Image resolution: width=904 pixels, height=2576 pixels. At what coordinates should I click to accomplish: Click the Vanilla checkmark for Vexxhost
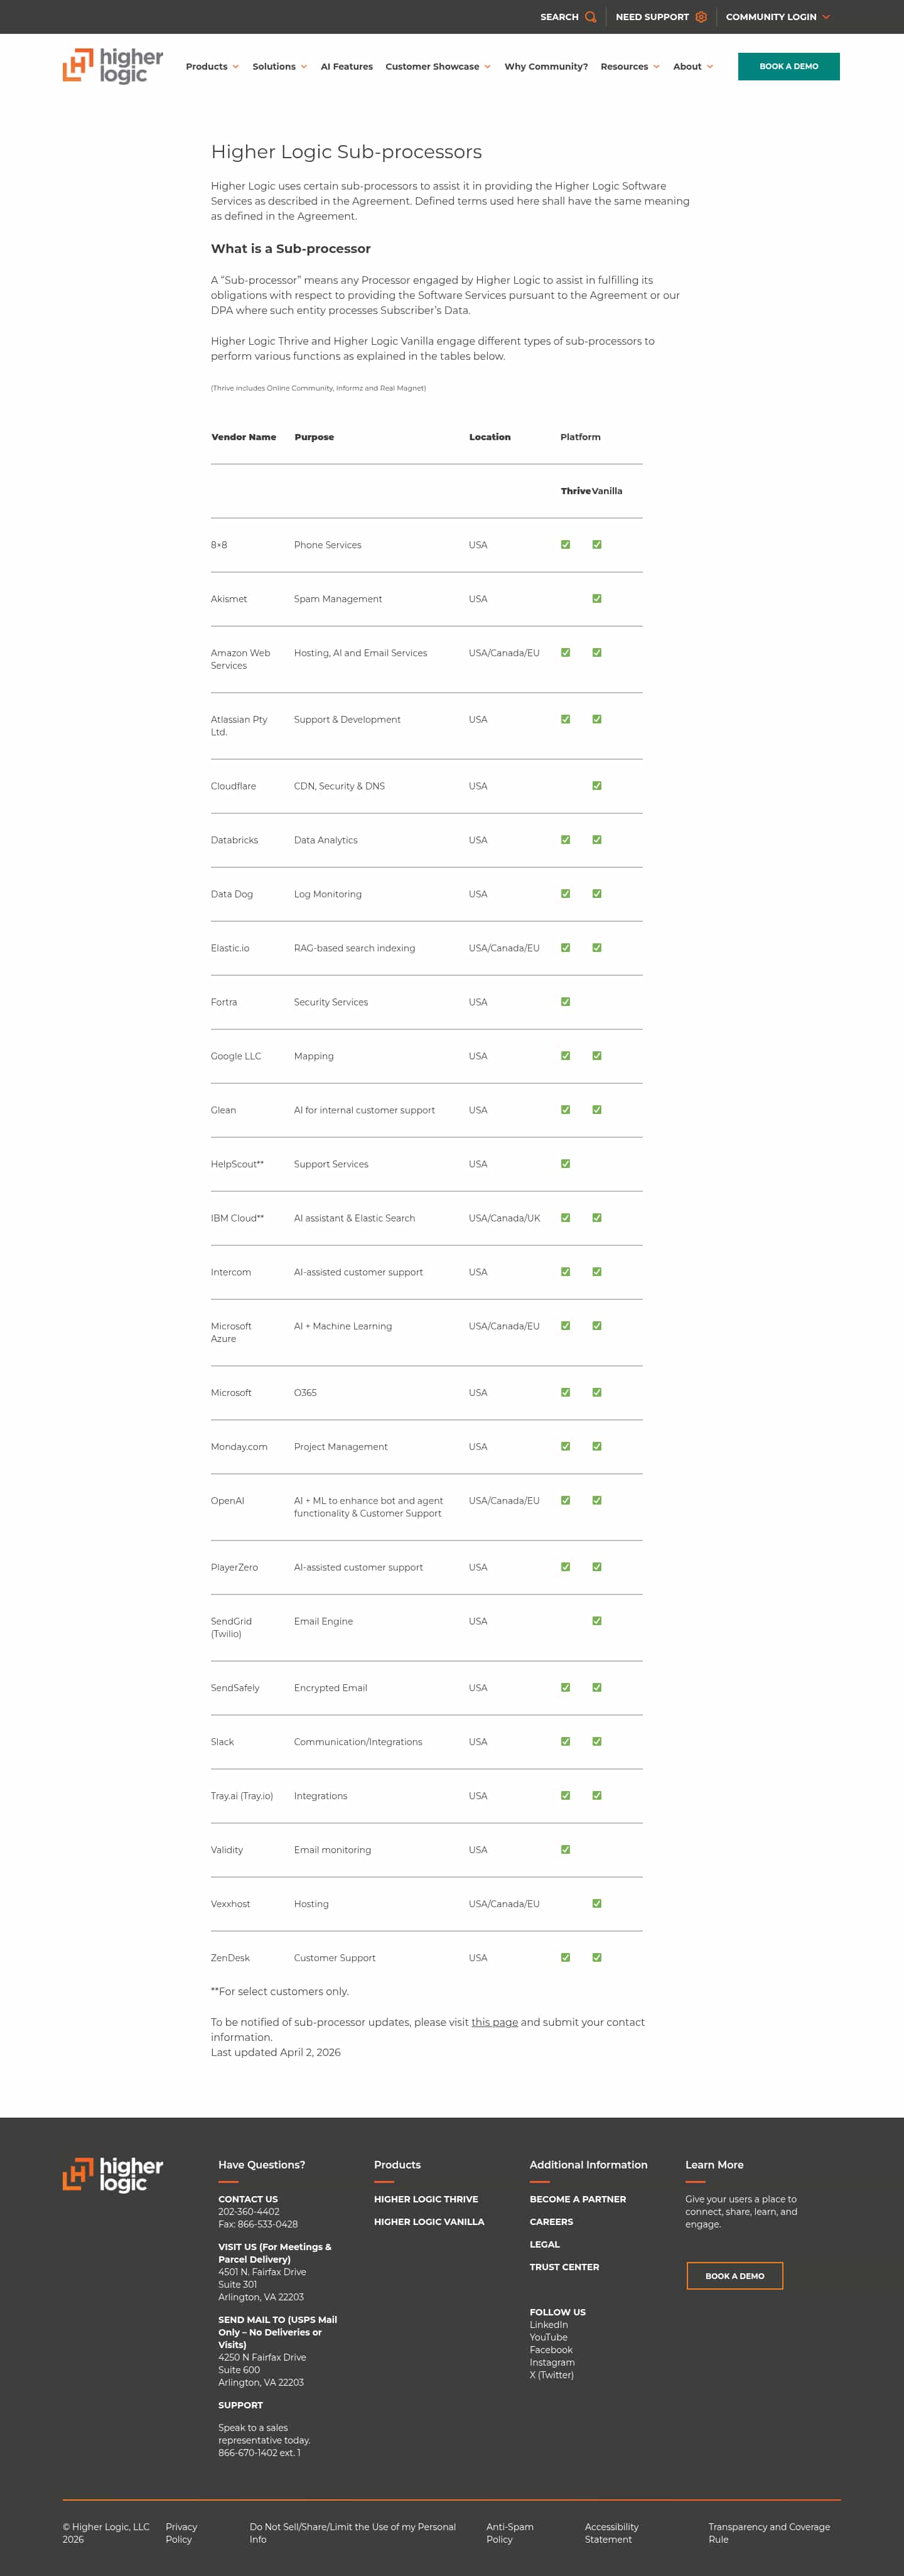(x=597, y=1904)
